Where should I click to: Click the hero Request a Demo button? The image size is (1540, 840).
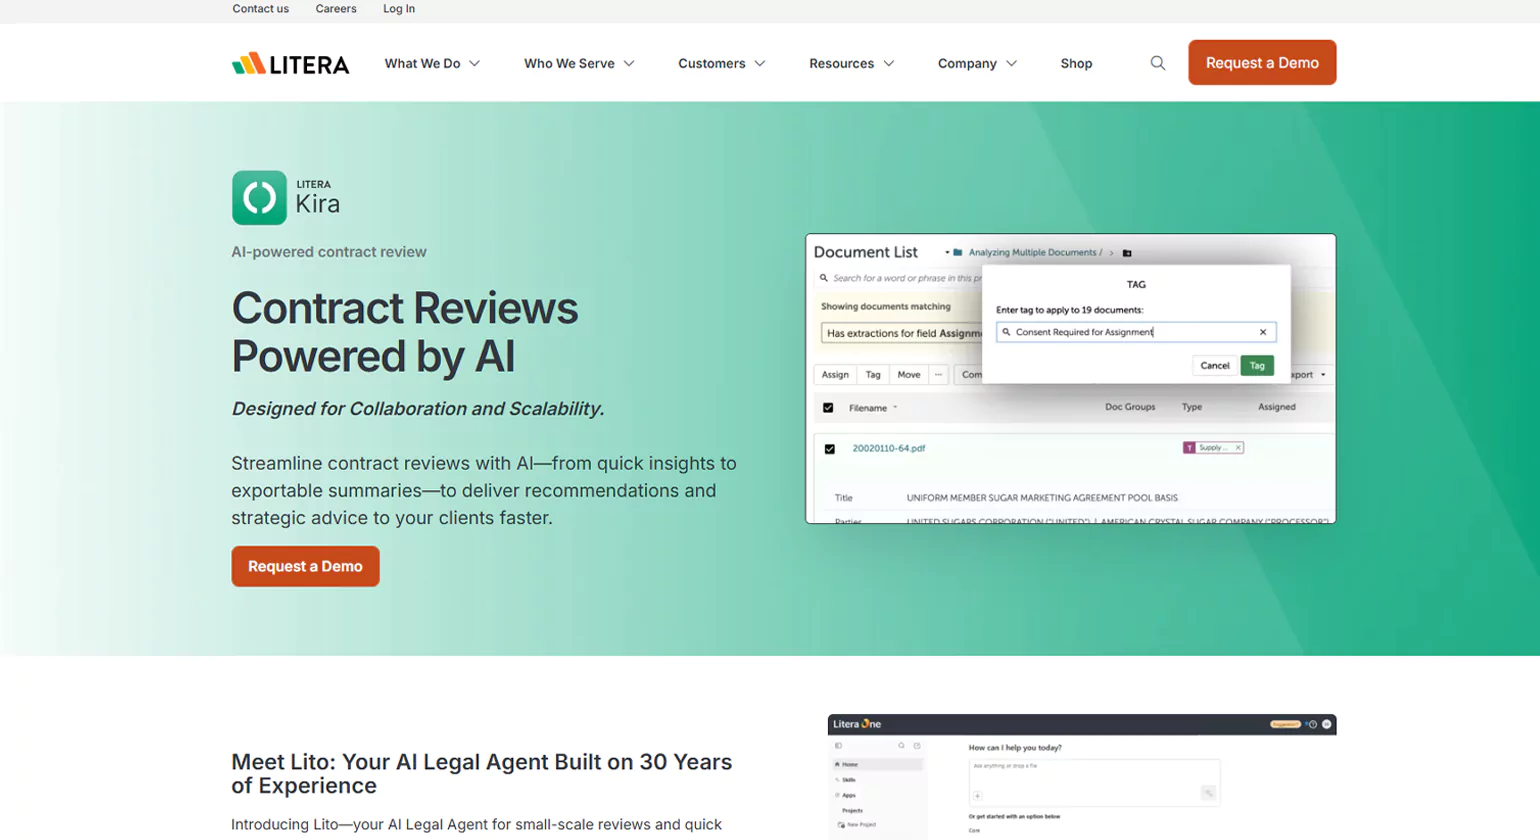[305, 566]
